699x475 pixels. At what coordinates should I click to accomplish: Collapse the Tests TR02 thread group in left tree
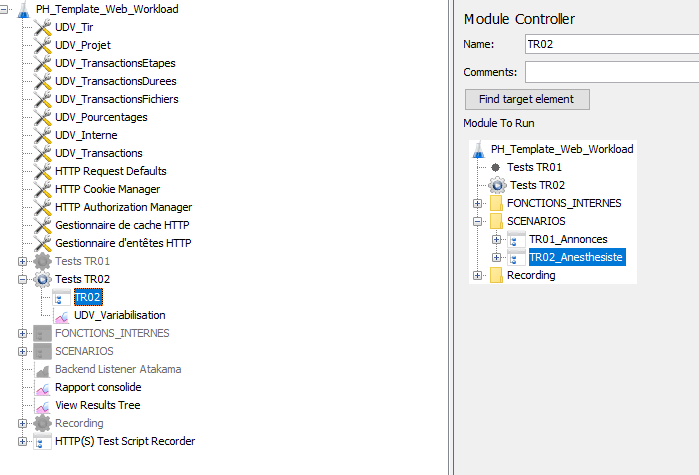pos(22,279)
